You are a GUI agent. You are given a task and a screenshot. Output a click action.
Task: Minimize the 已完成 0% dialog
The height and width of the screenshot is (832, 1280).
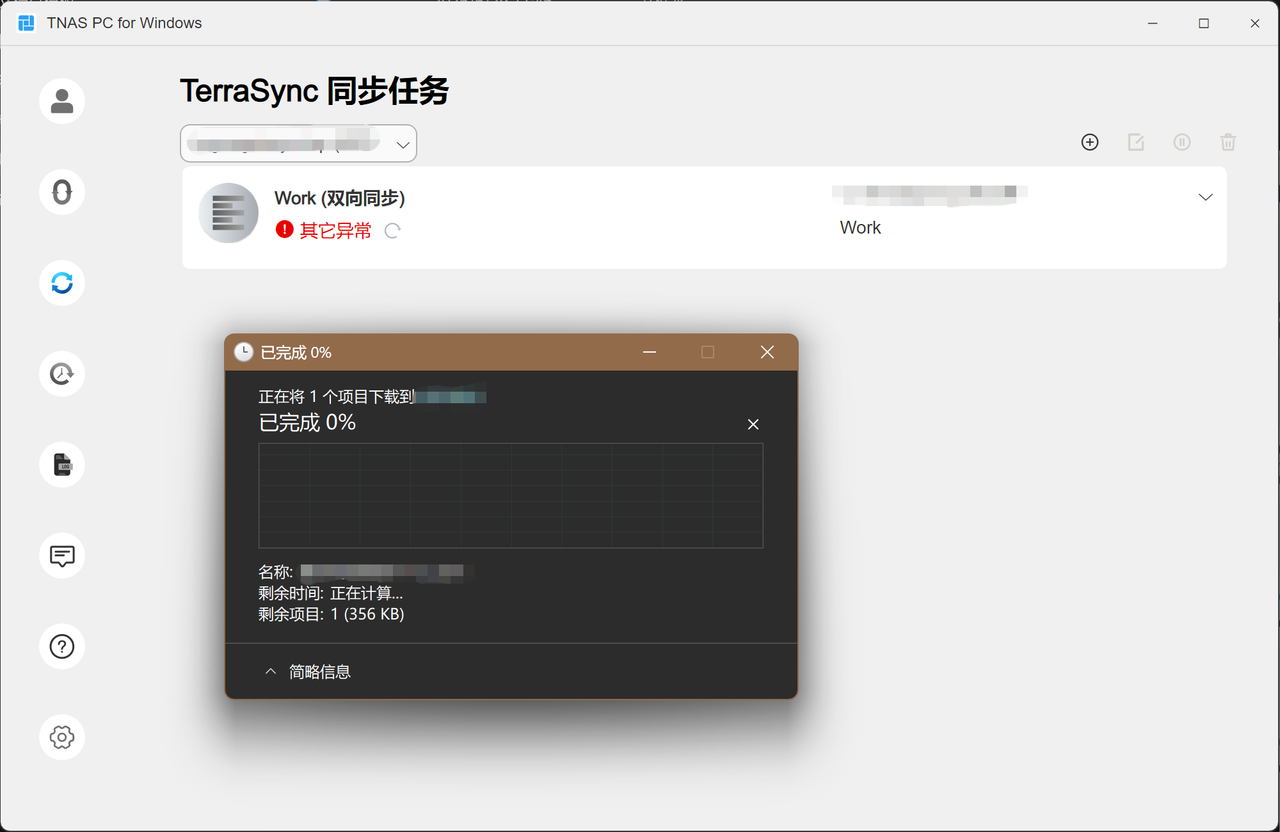650,352
